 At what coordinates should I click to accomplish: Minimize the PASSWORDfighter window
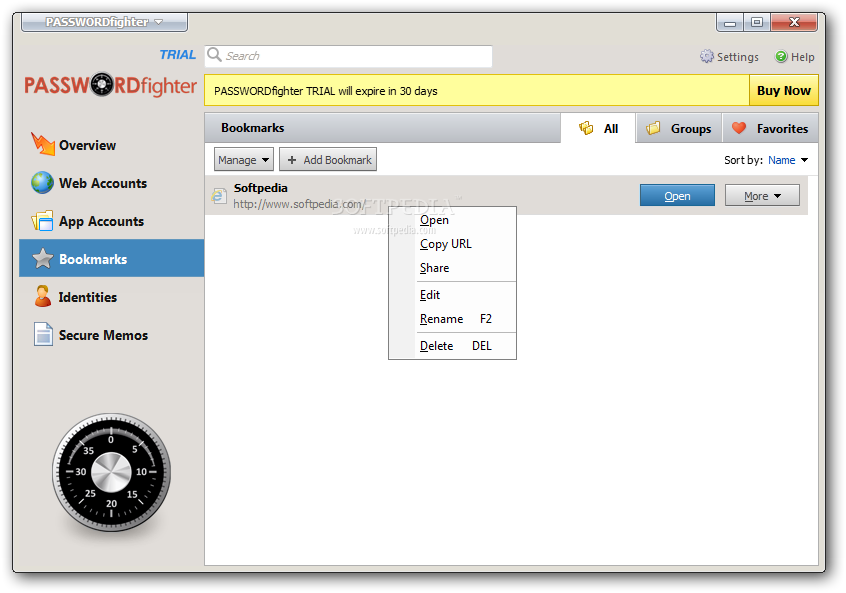[x=730, y=22]
